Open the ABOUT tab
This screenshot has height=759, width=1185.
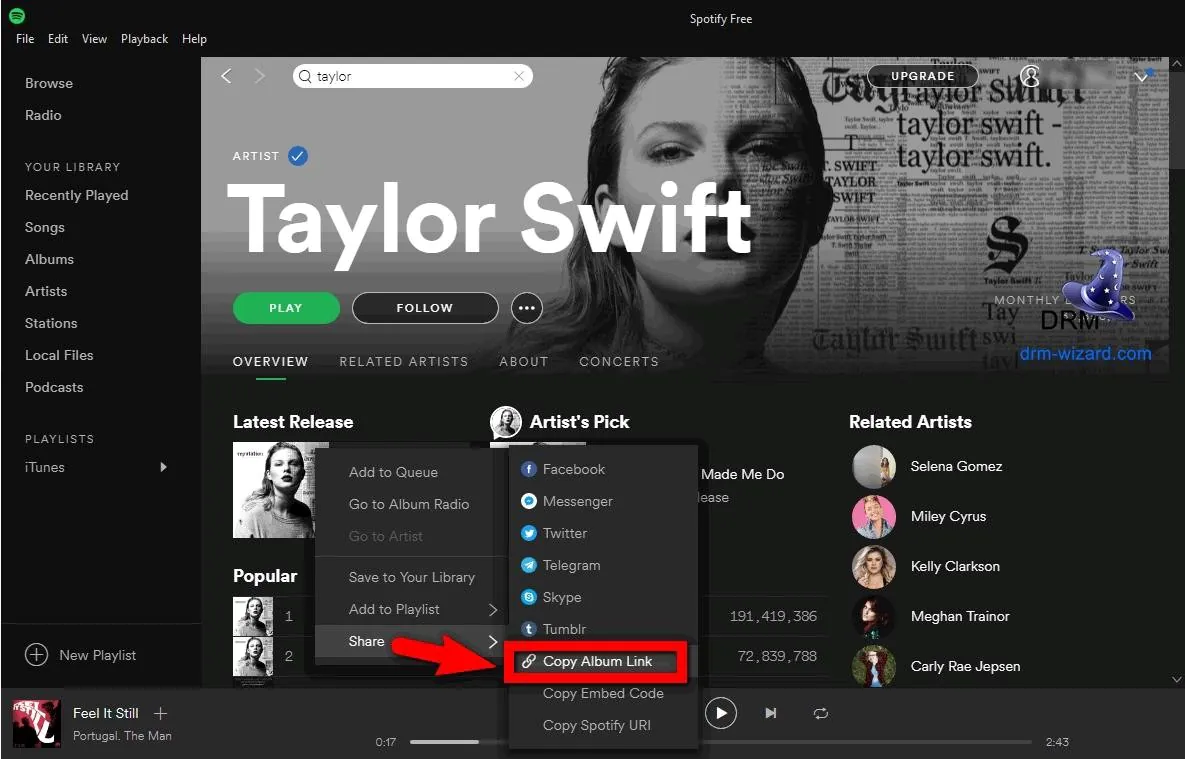(524, 361)
